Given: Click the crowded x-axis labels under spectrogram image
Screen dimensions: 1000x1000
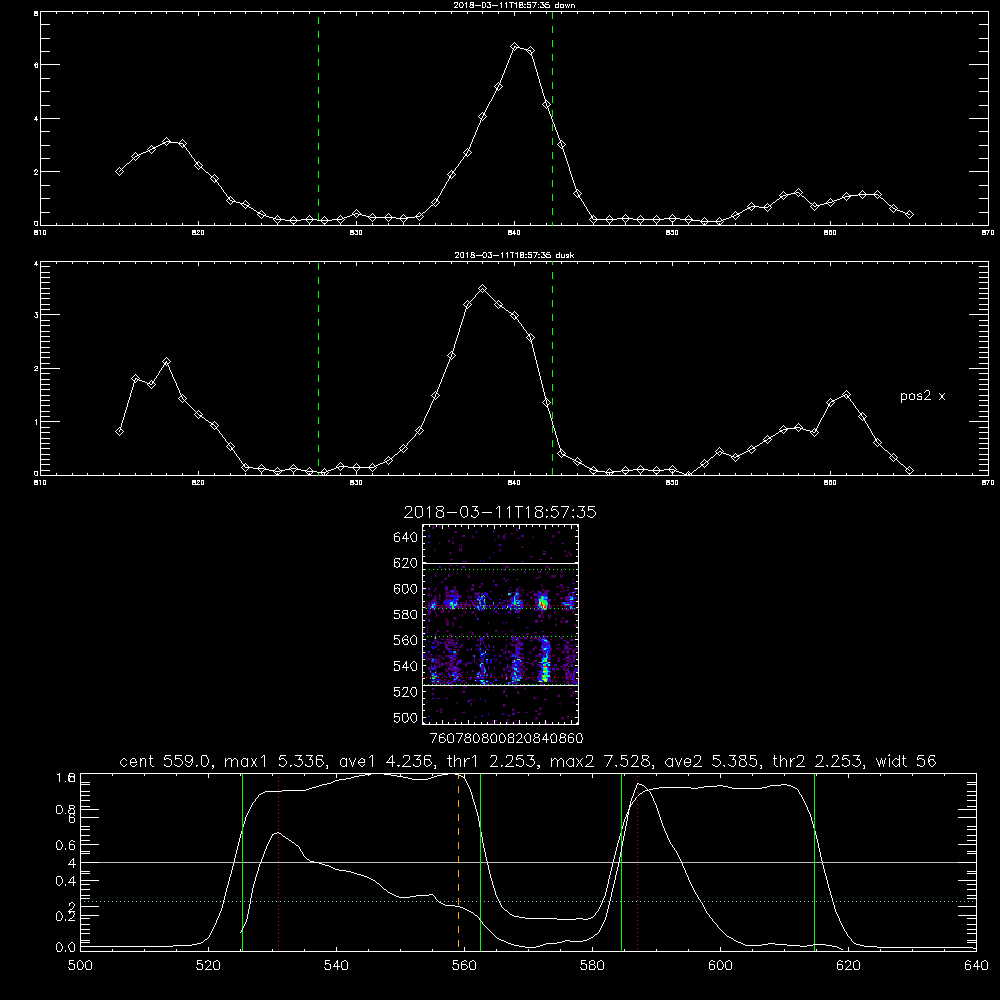Looking at the screenshot, I should [506, 739].
